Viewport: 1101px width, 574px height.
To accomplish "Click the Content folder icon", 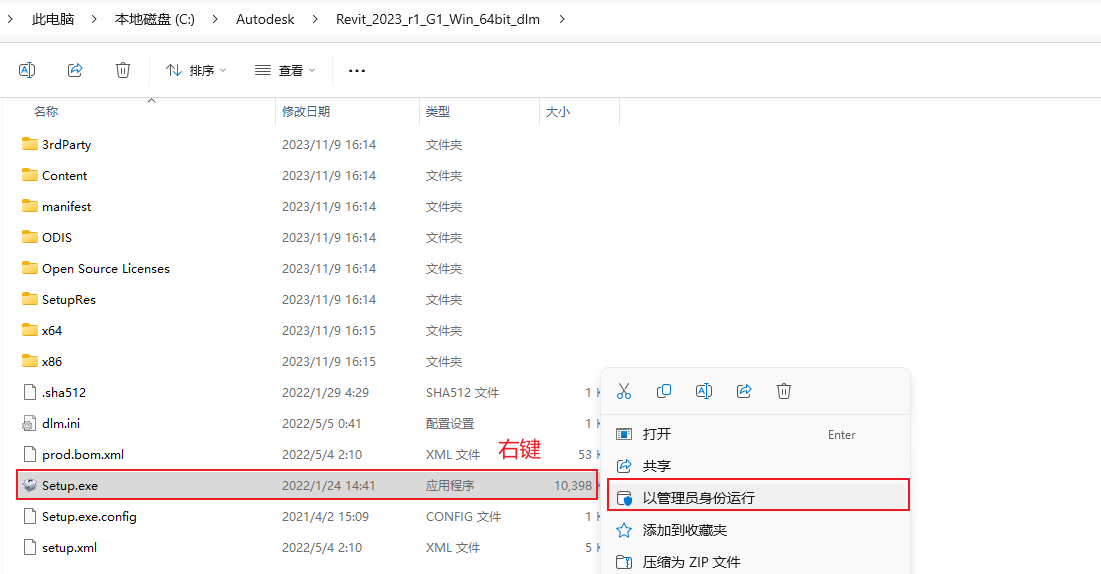I will 29,175.
